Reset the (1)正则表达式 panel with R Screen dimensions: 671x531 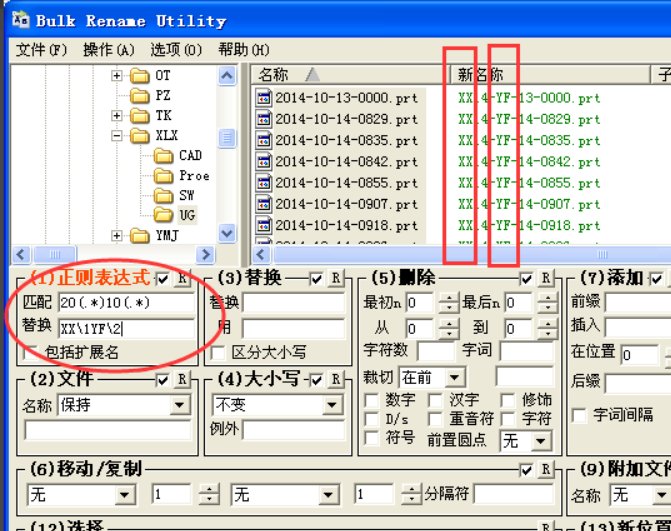(183, 279)
